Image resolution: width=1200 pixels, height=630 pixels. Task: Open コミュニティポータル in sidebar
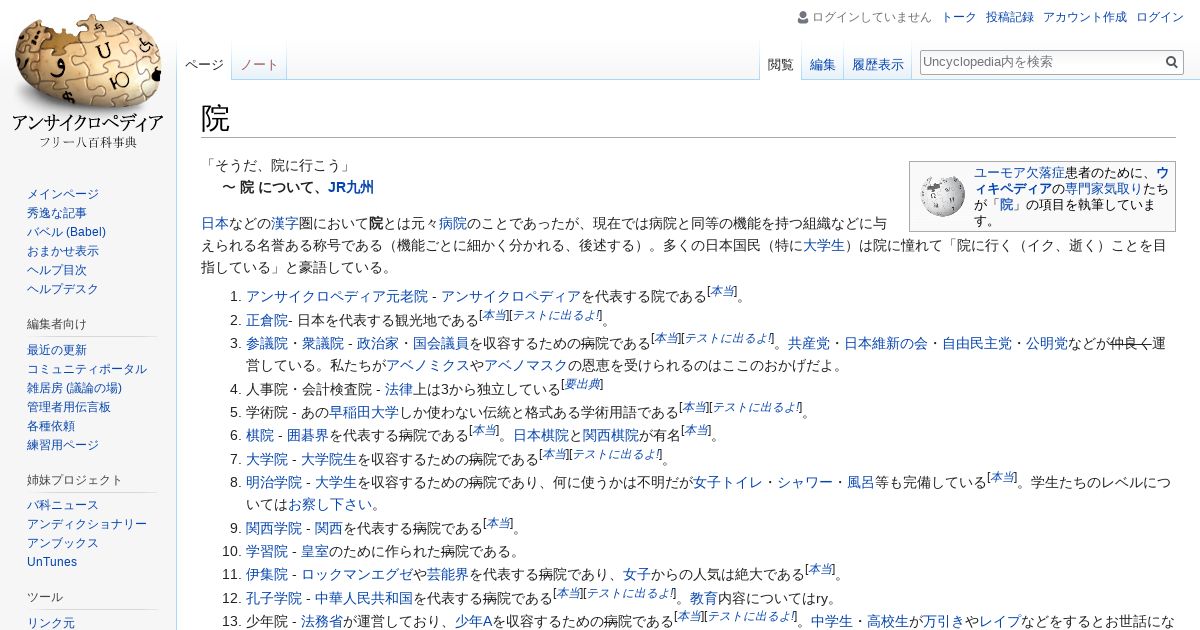point(87,369)
